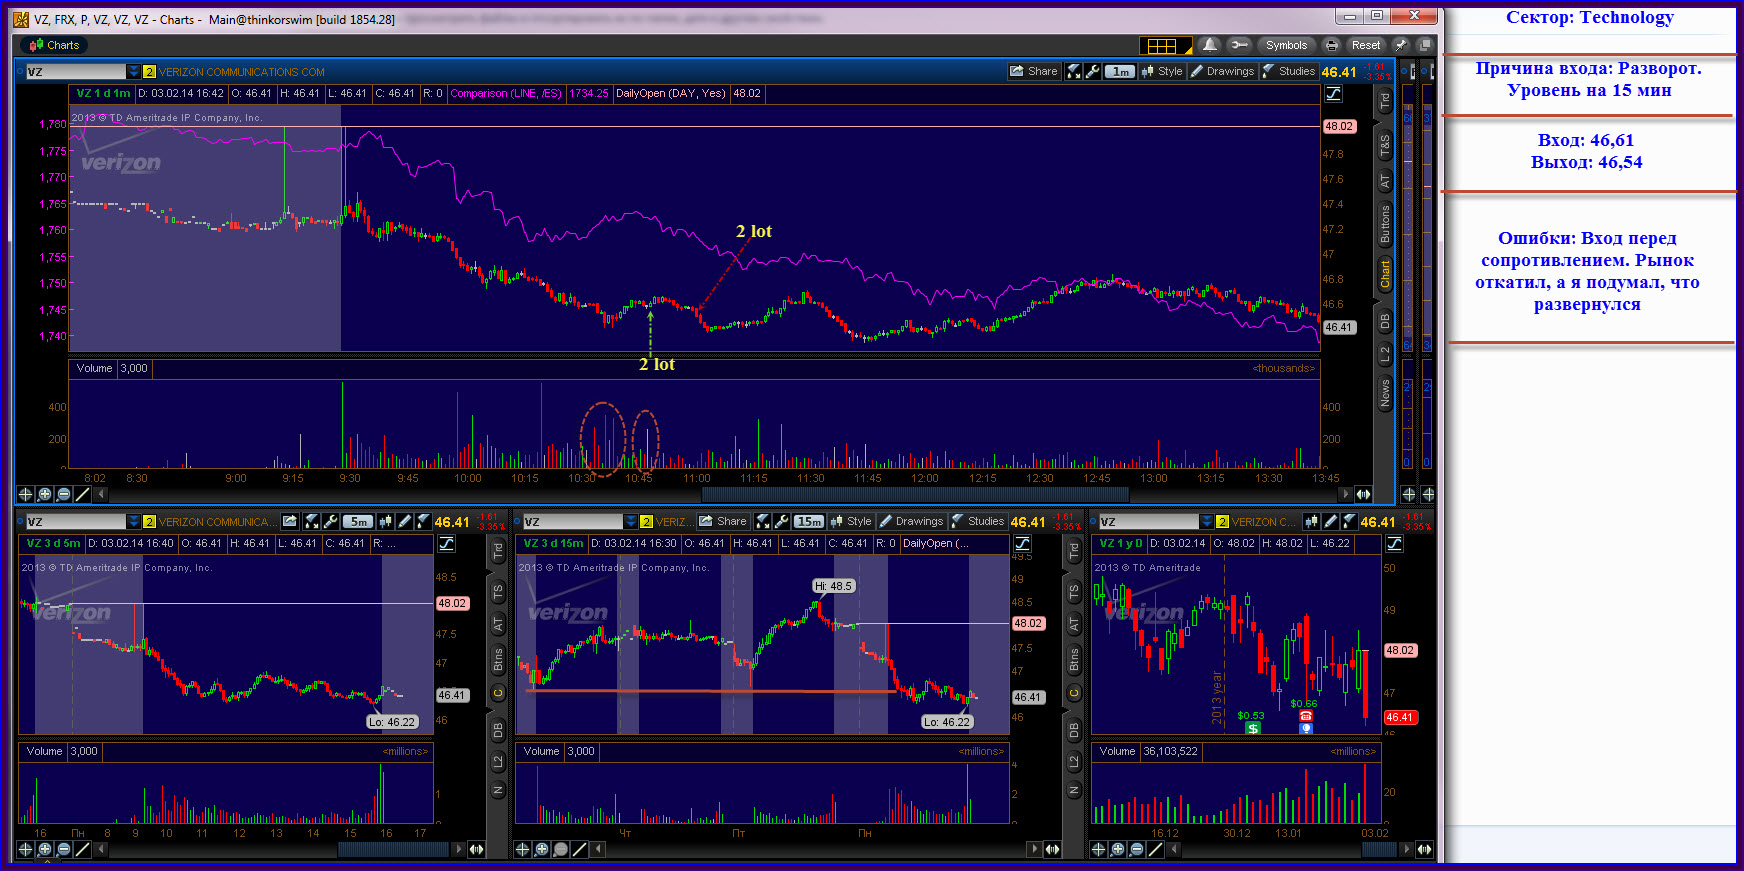Click the auto-scroll expand icon on main chart
The height and width of the screenshot is (871, 1744).
pos(1363,494)
